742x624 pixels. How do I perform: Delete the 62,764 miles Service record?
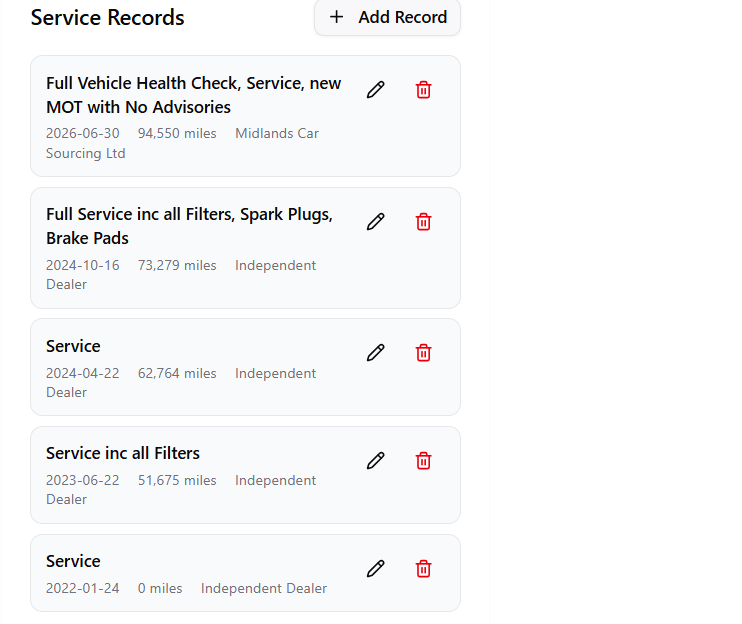(424, 352)
